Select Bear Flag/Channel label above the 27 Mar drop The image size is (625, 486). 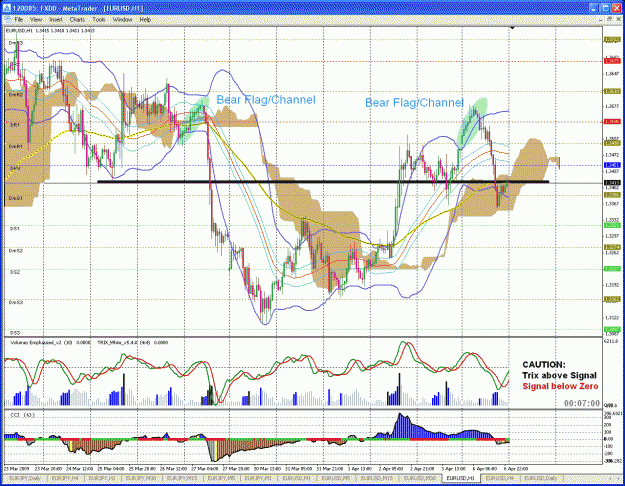[265, 100]
